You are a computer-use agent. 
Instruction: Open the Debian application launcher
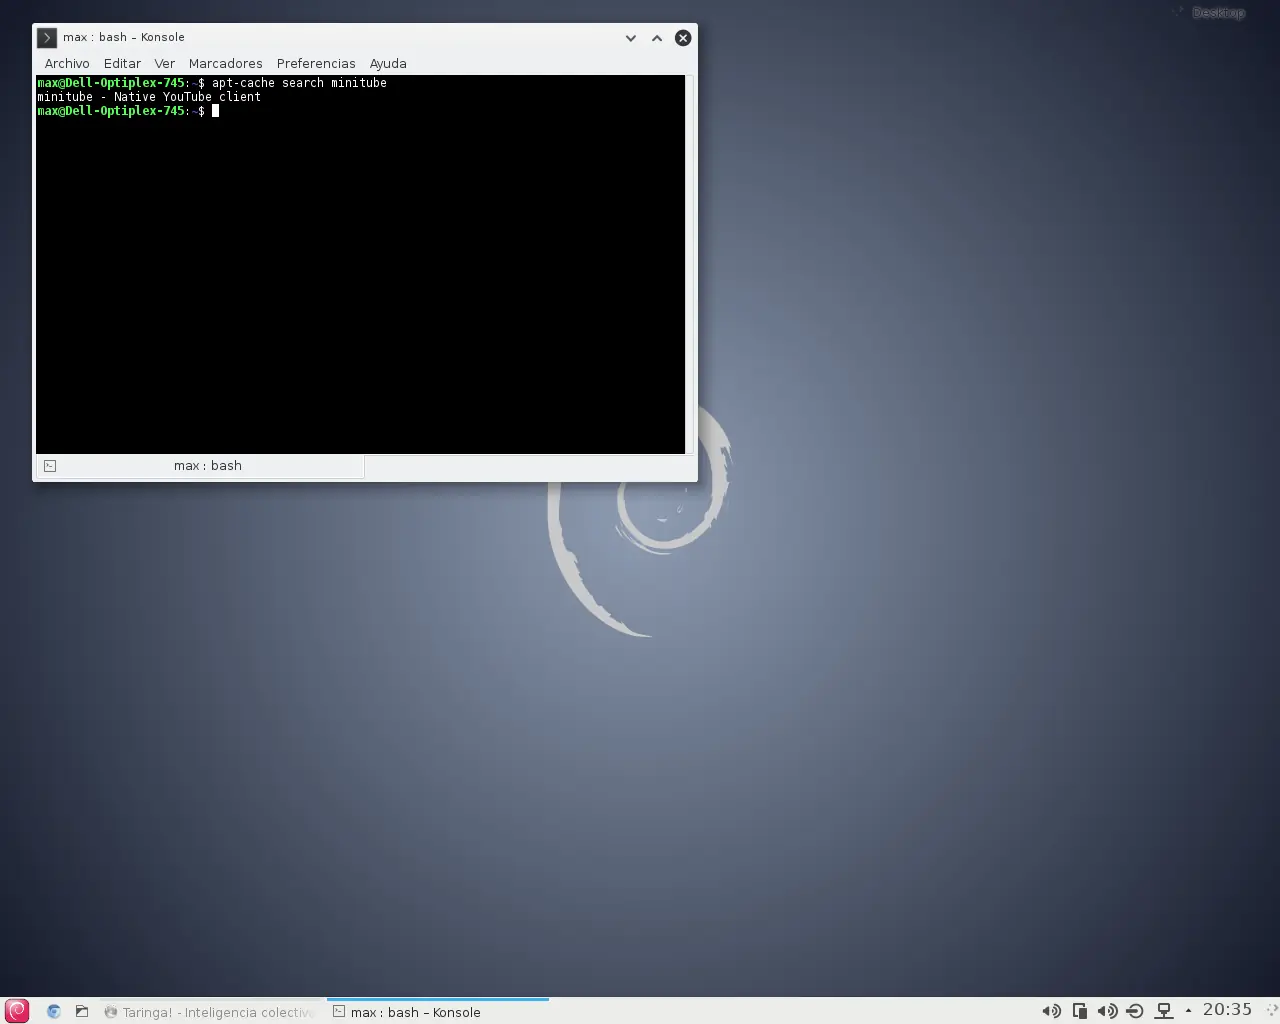coord(17,1011)
